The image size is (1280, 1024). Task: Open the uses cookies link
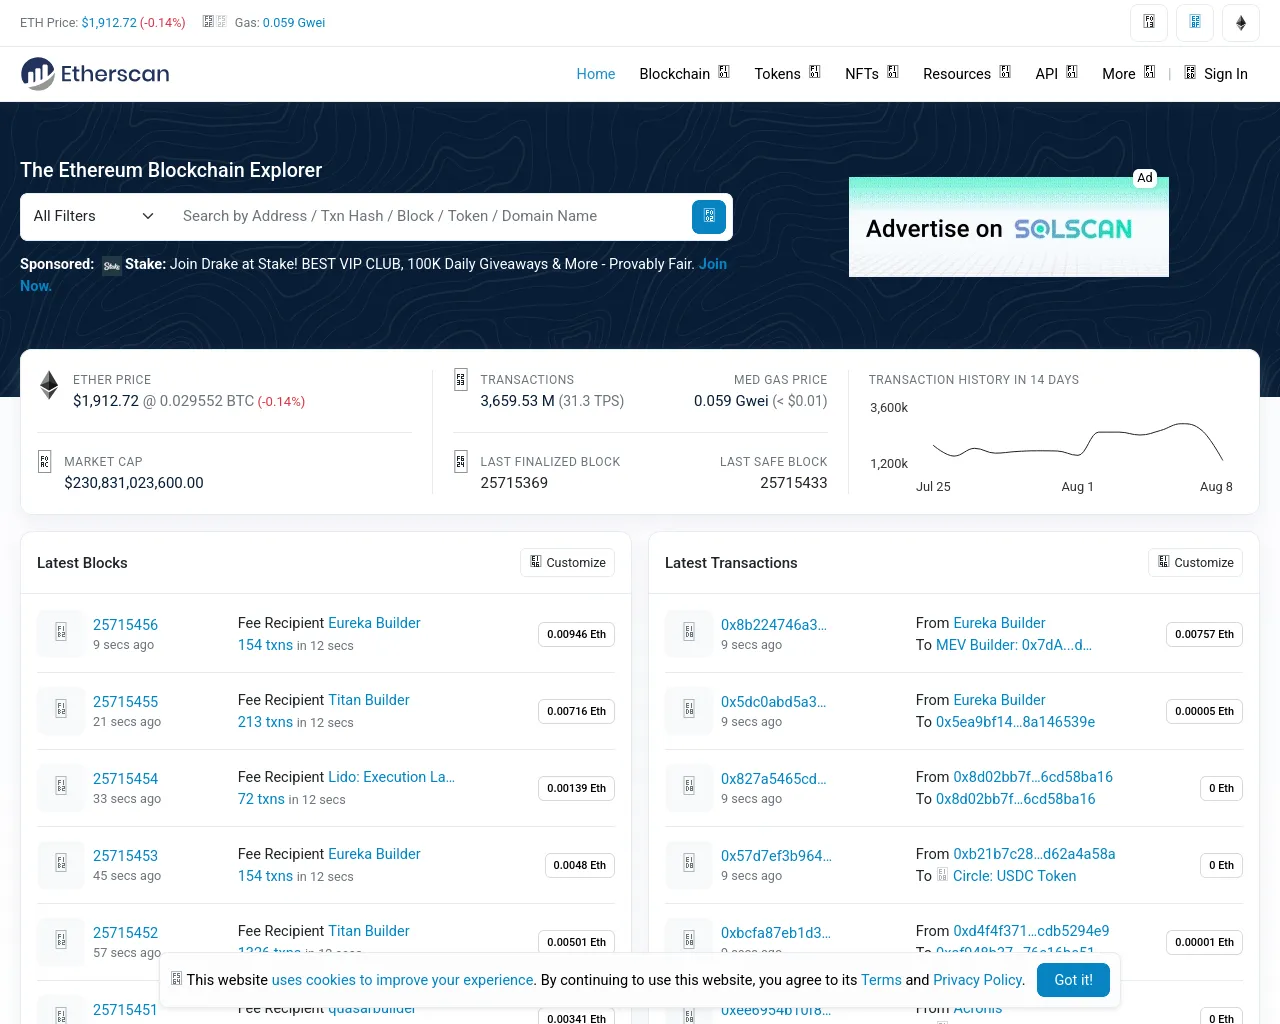pos(403,980)
